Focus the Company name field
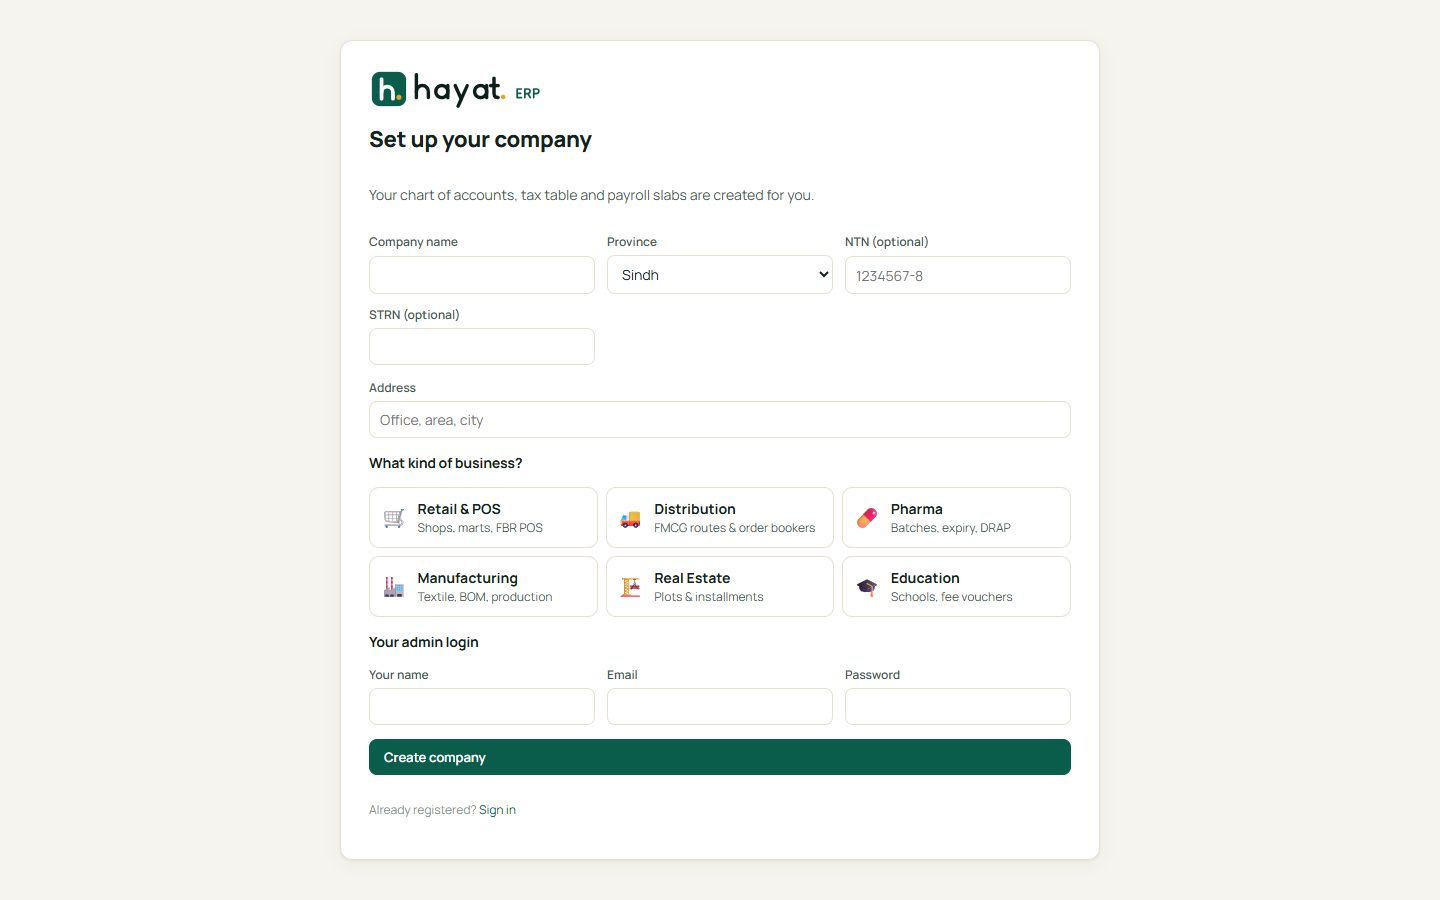 click(x=482, y=275)
